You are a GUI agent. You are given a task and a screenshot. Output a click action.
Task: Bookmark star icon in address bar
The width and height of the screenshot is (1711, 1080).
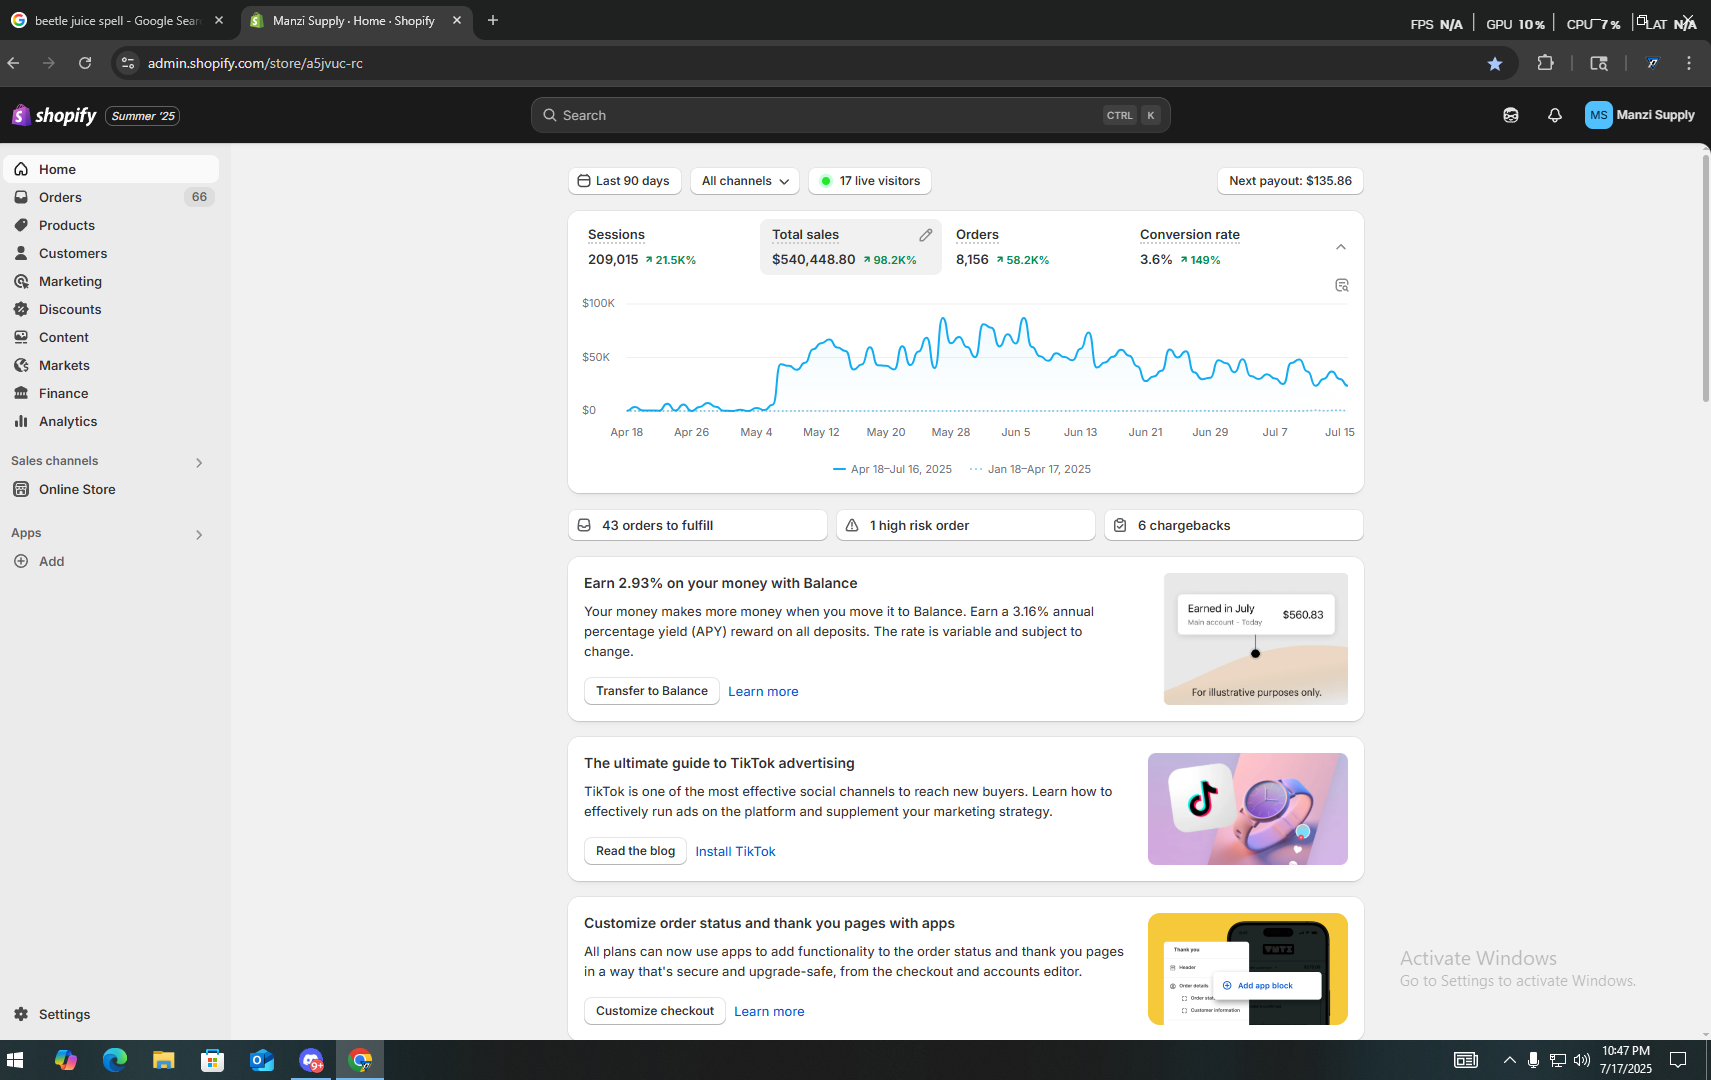(1494, 63)
